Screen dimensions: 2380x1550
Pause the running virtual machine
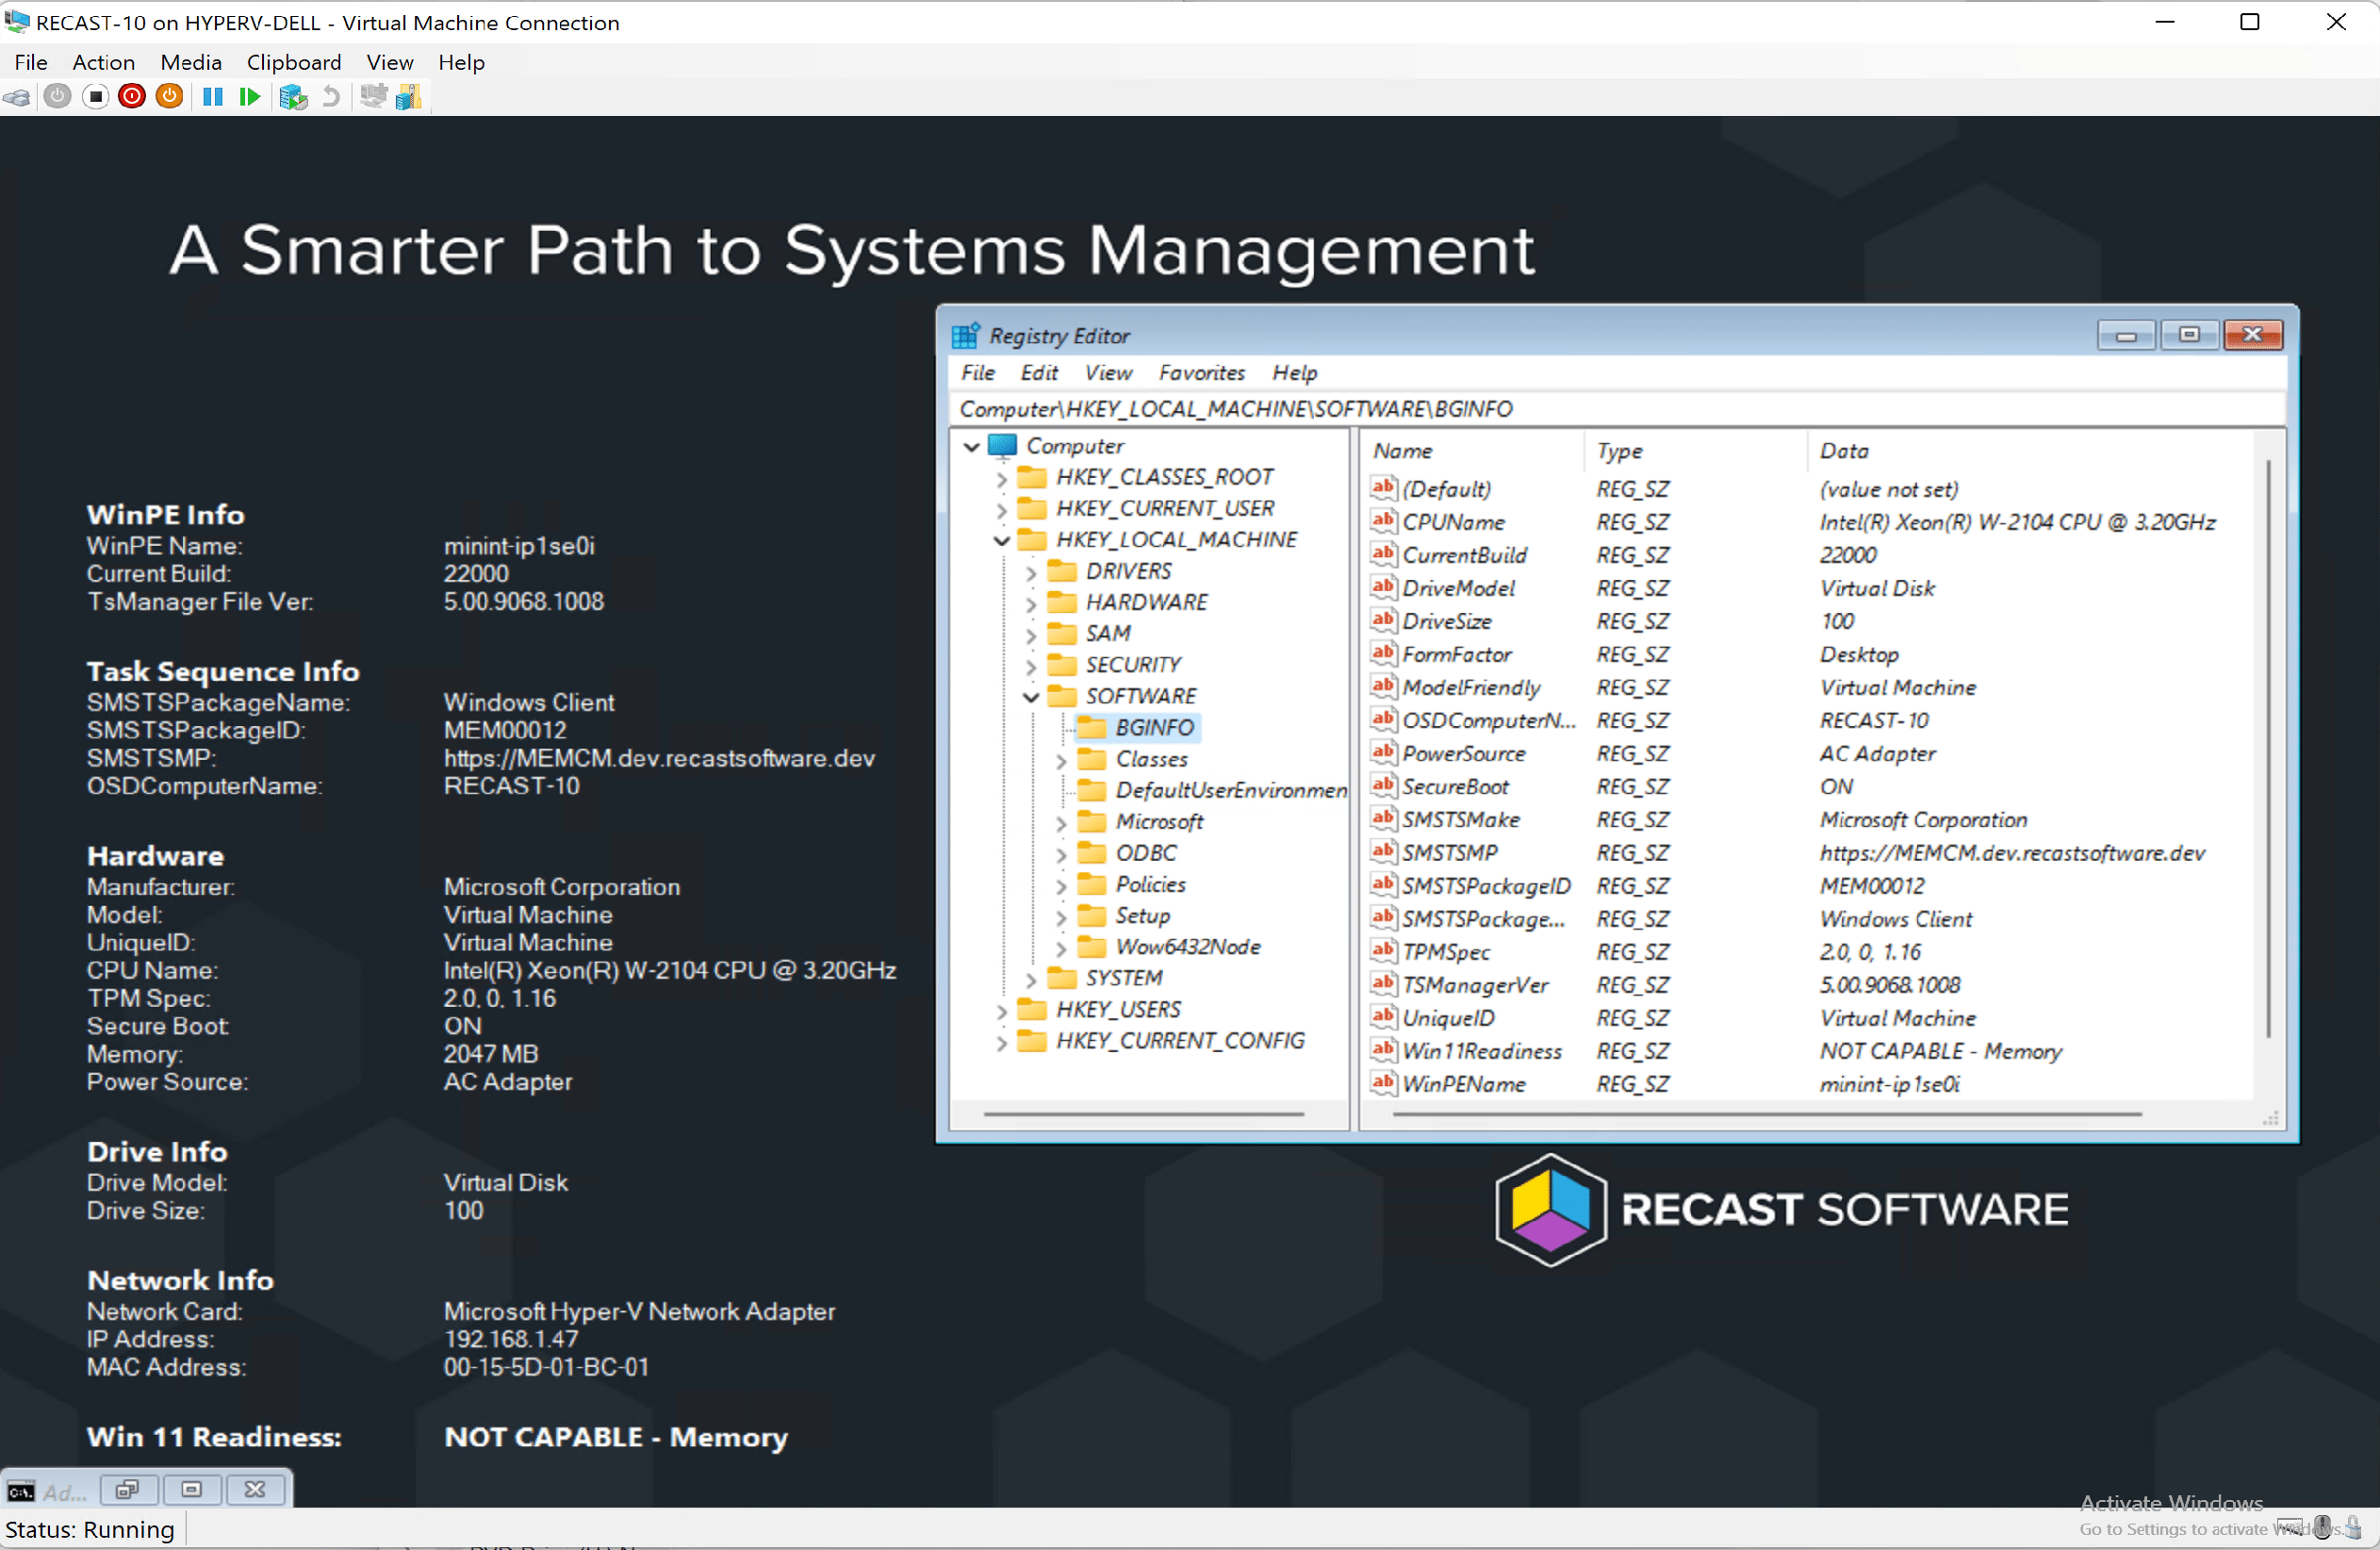[212, 96]
